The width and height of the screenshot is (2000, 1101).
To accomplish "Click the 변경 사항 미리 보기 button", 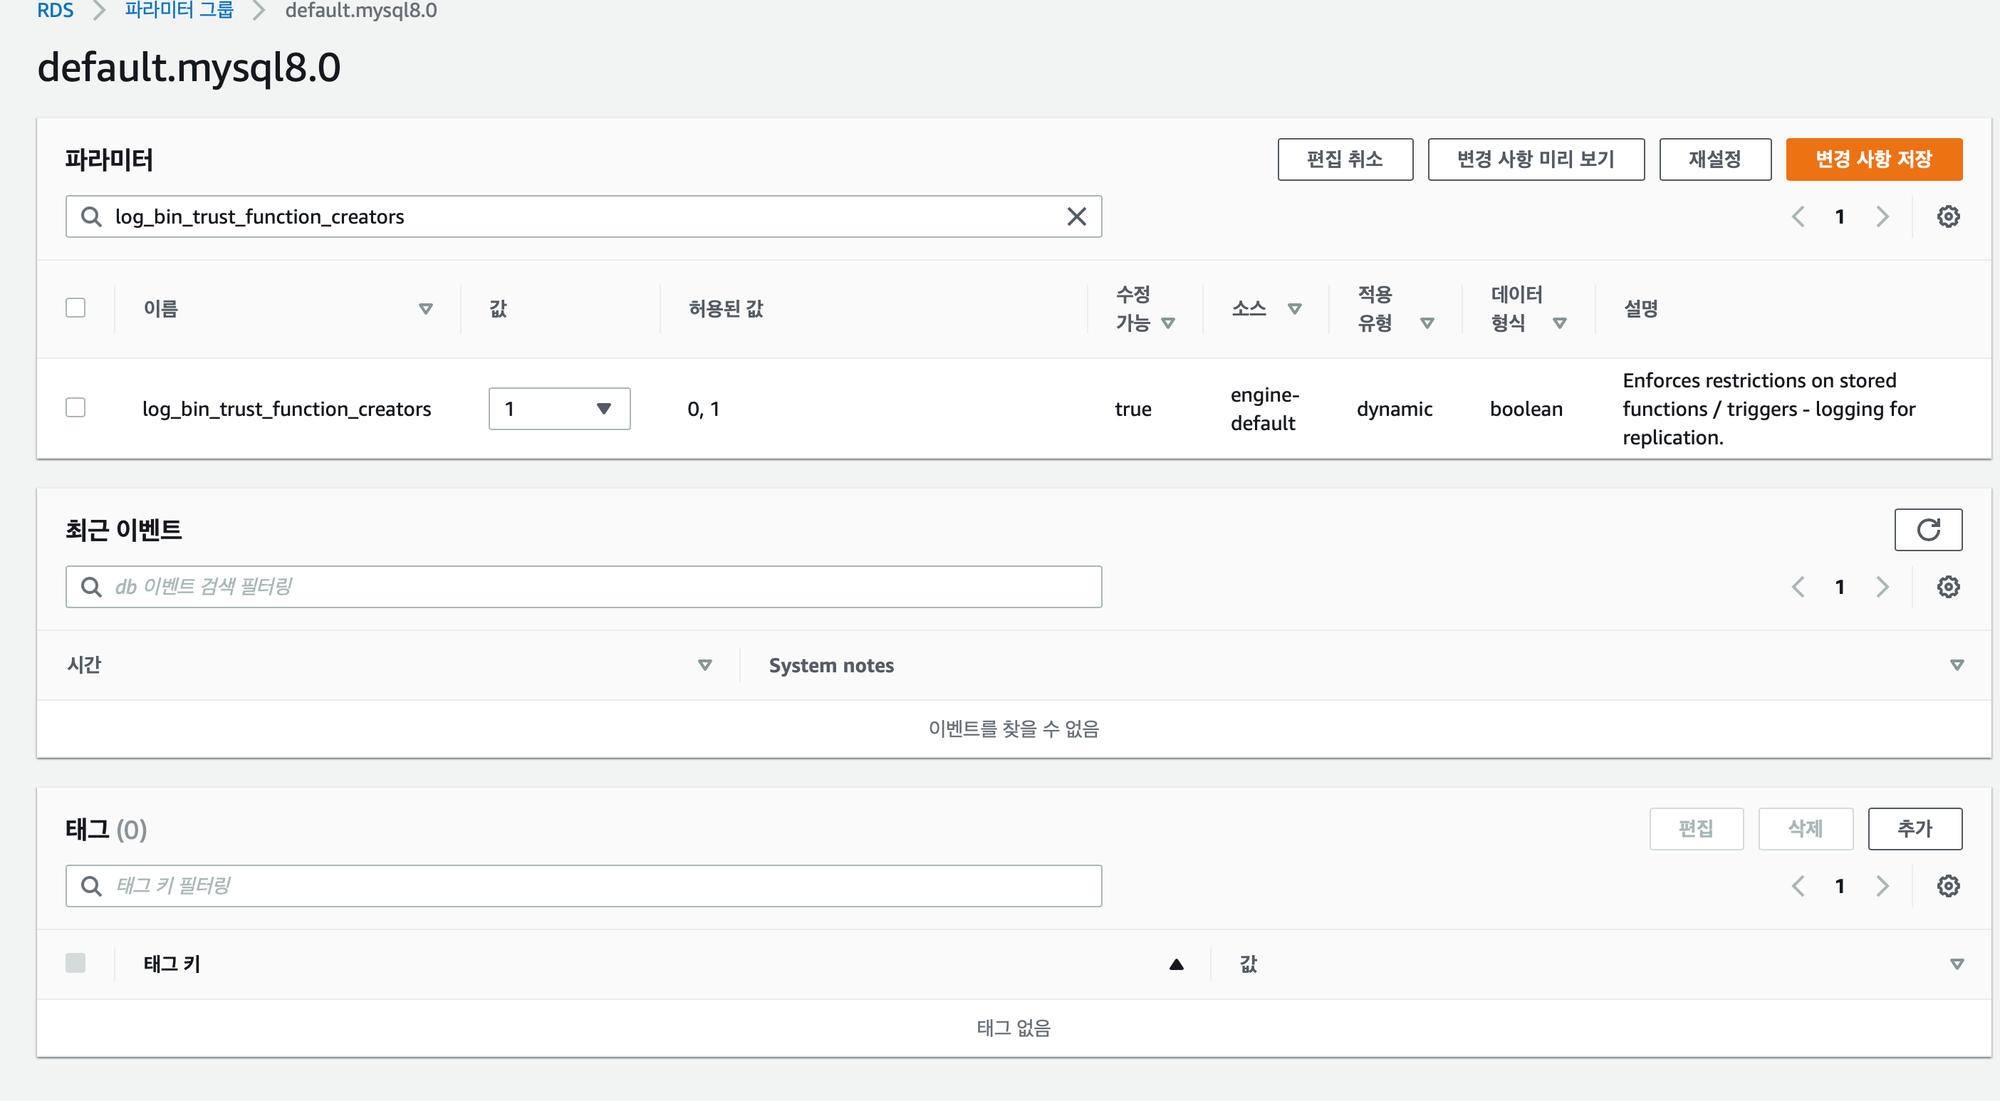I will pyautogui.click(x=1535, y=160).
